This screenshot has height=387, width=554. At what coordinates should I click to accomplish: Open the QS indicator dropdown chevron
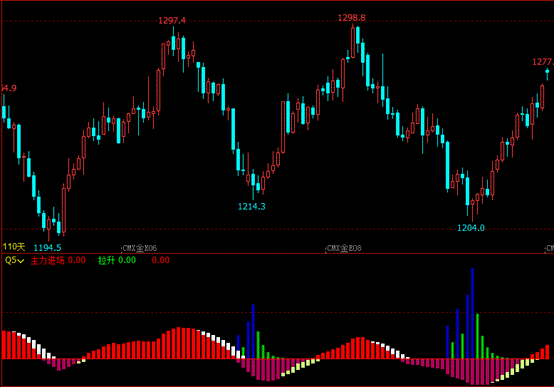click(x=20, y=261)
